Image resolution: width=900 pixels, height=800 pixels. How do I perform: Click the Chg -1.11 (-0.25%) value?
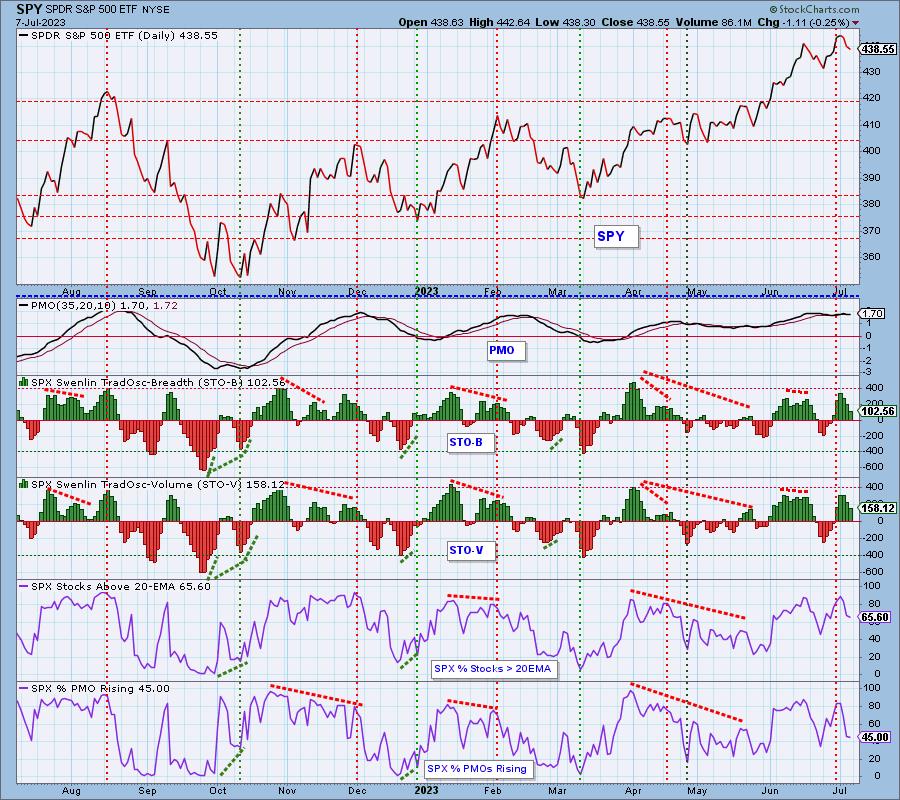[x=802, y=22]
